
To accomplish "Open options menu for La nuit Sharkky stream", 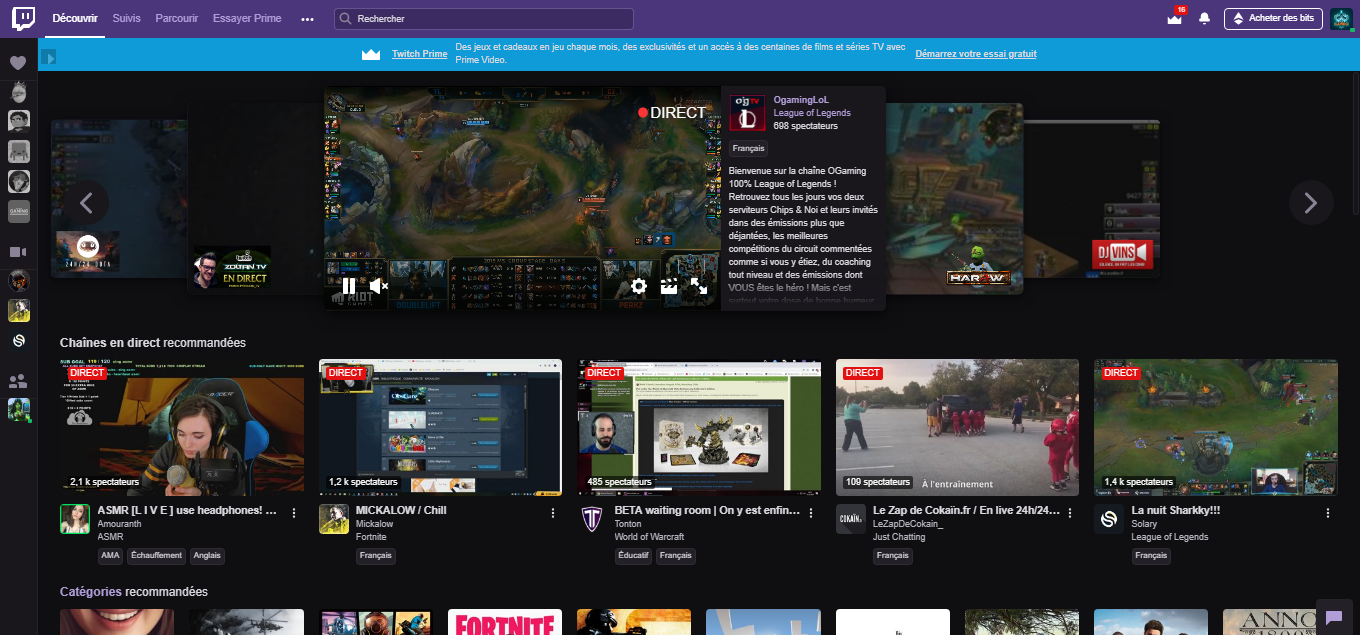I will point(1328,513).
